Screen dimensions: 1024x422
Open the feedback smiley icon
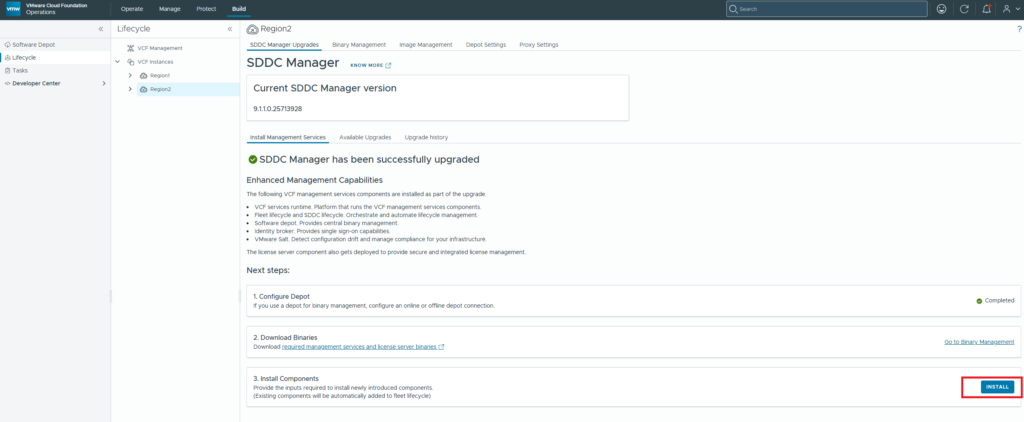tap(941, 9)
